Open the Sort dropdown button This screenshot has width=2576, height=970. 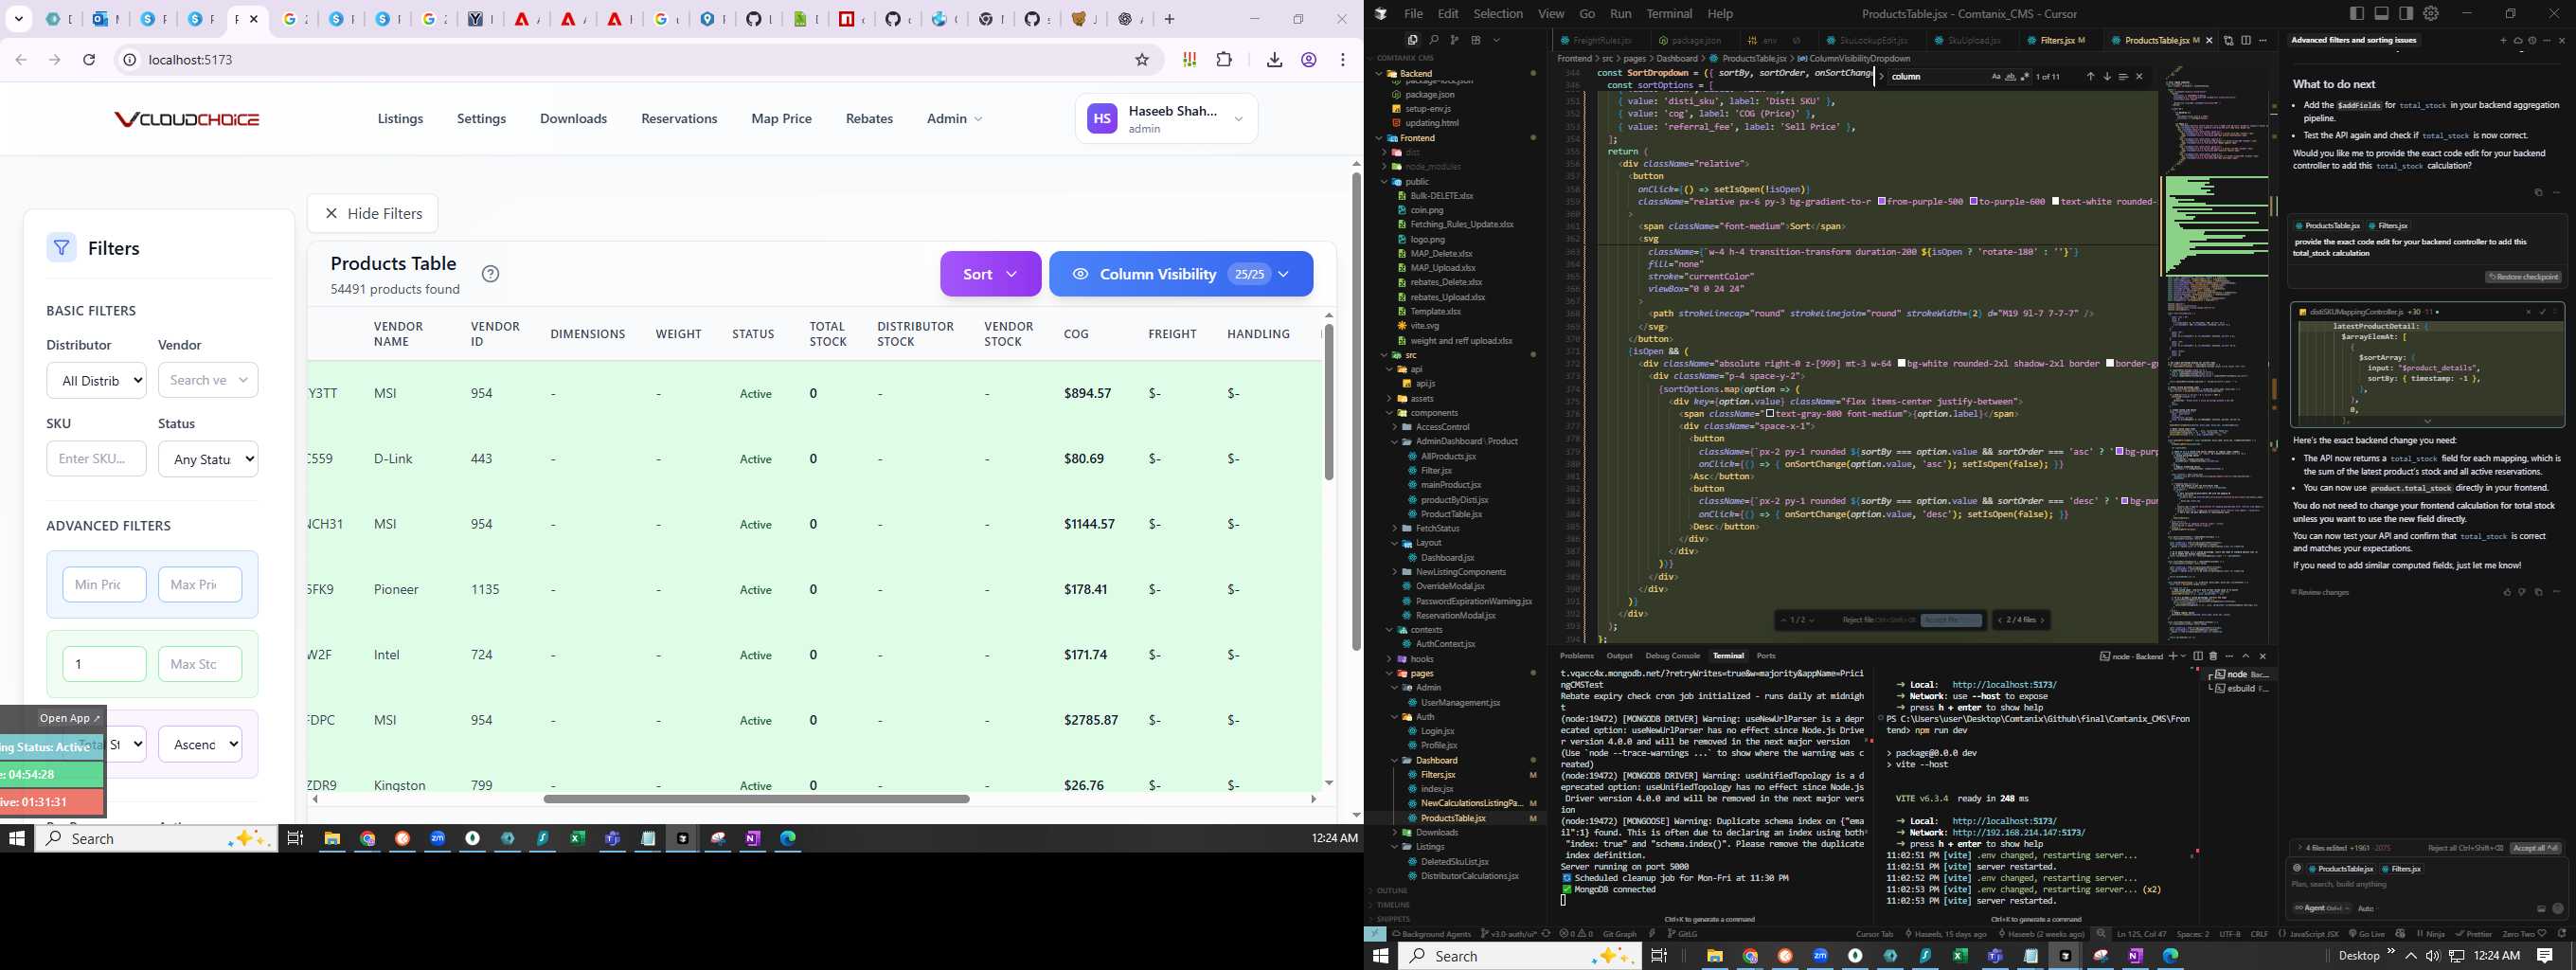990,274
